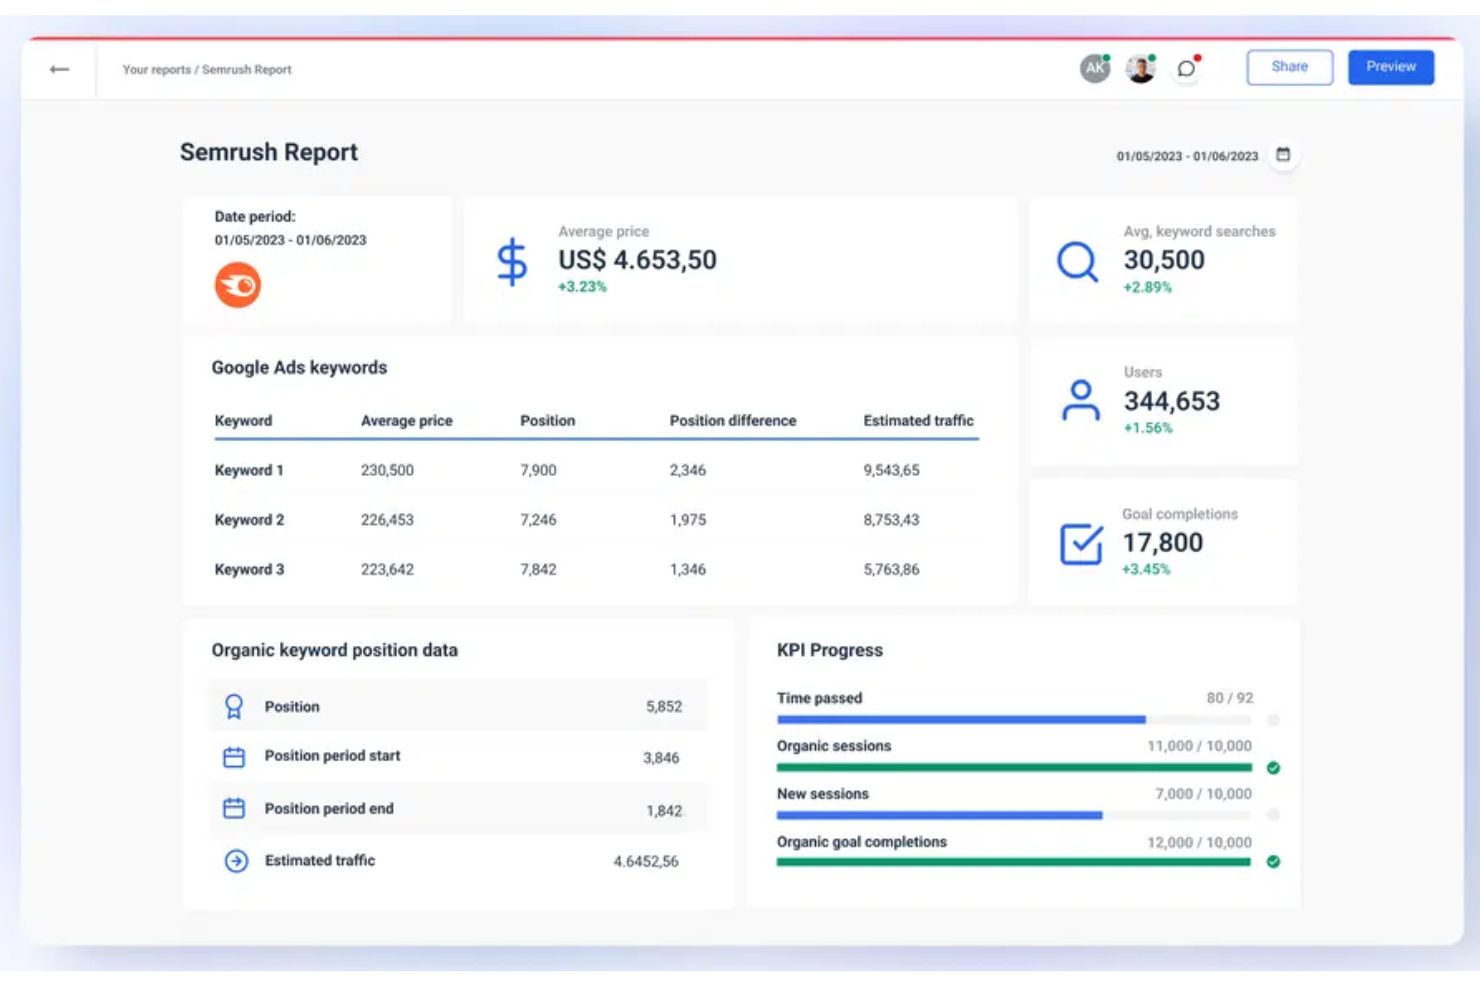The image size is (1480, 987).
Task: Click the Share button
Action: pos(1290,67)
